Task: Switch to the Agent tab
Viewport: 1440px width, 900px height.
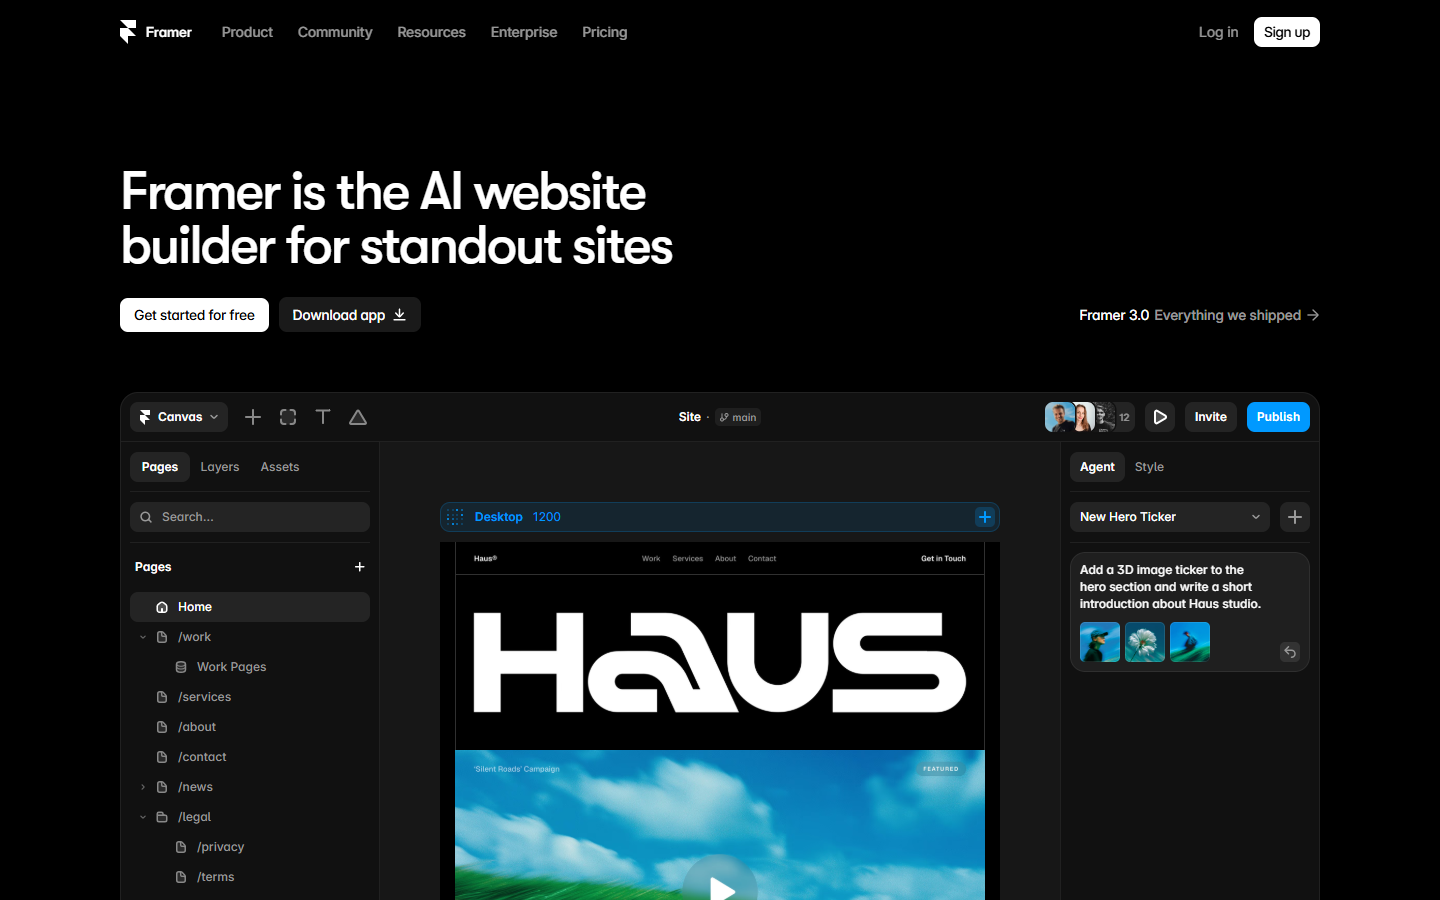Action: click(1097, 467)
